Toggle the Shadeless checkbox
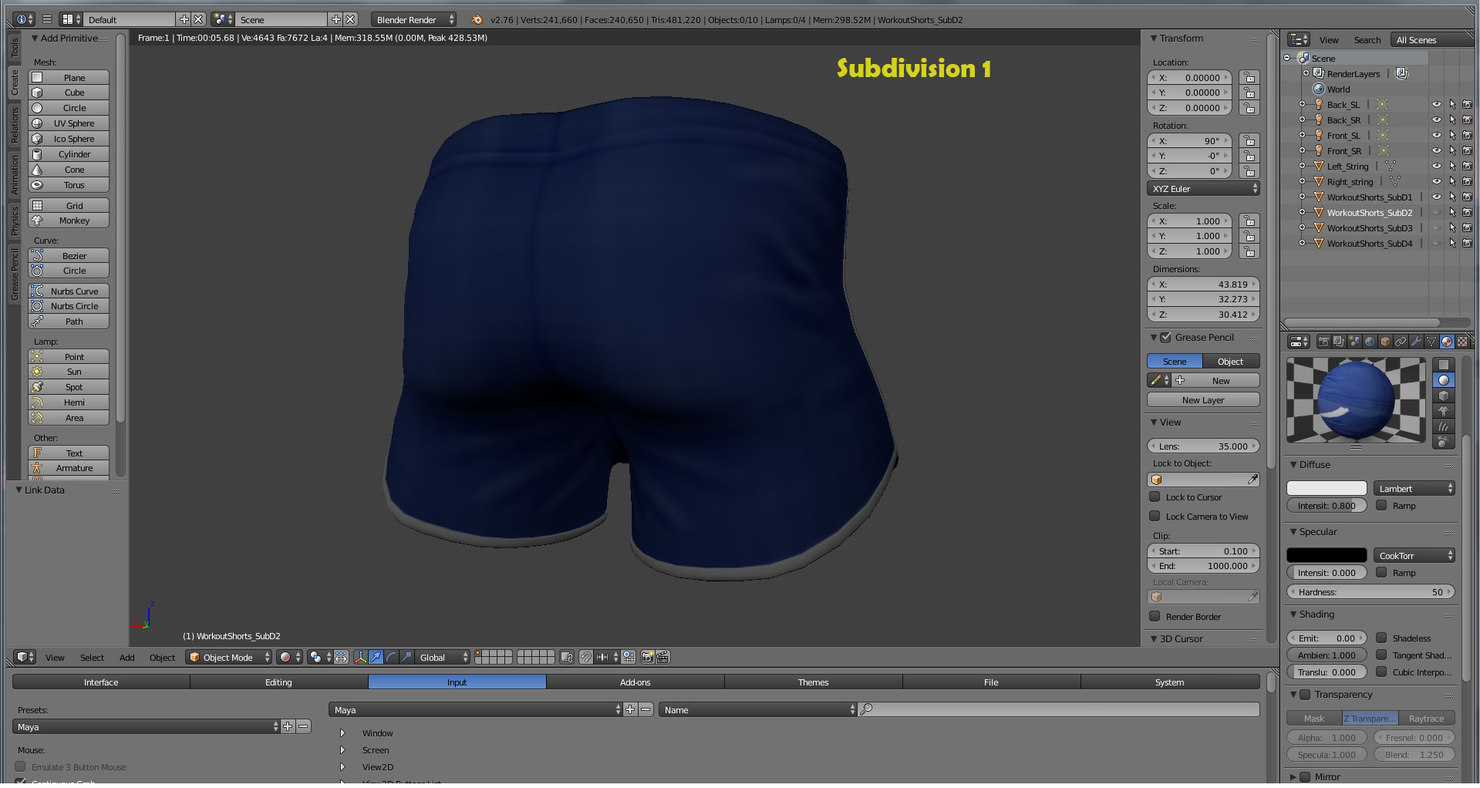 click(1381, 638)
